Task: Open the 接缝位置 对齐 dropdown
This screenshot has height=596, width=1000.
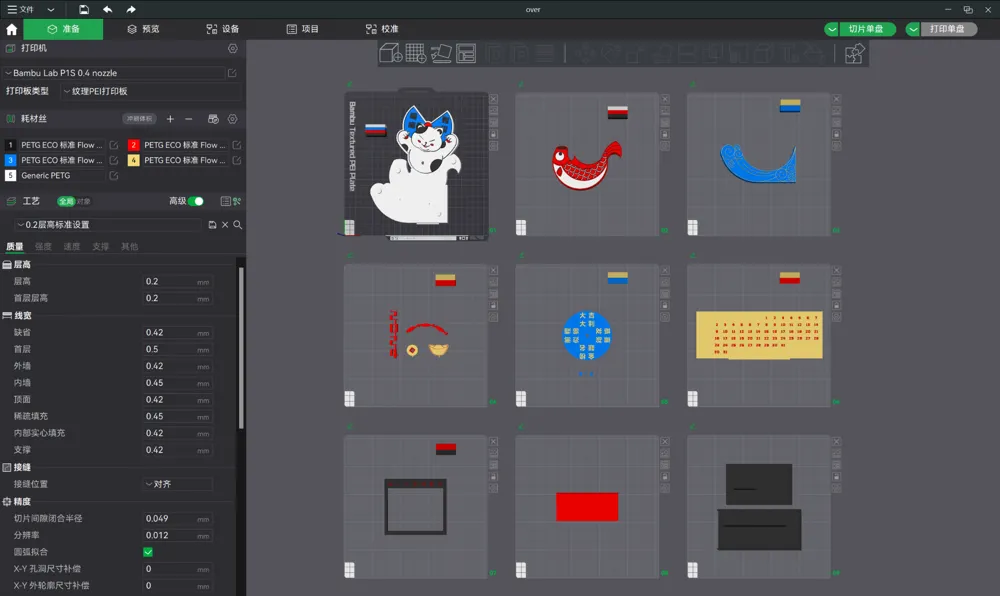Action: coord(177,484)
